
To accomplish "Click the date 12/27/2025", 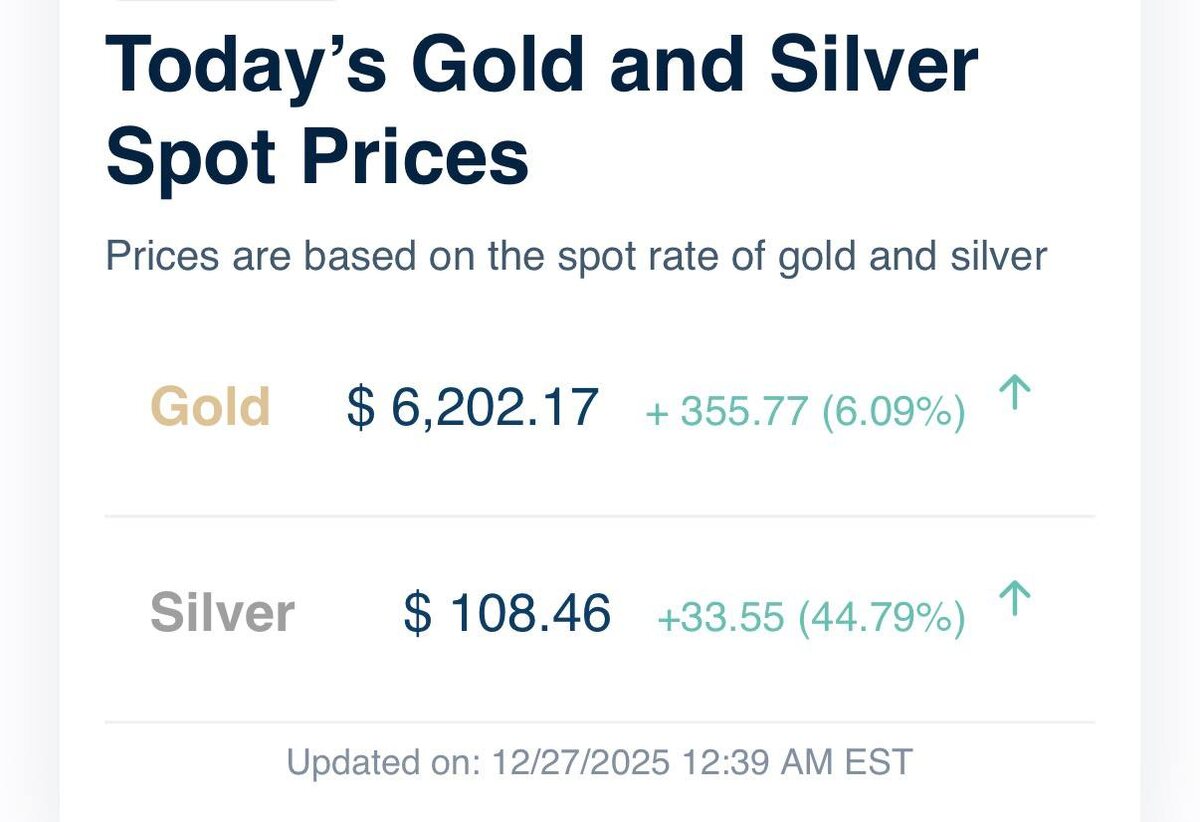I will 581,763.
